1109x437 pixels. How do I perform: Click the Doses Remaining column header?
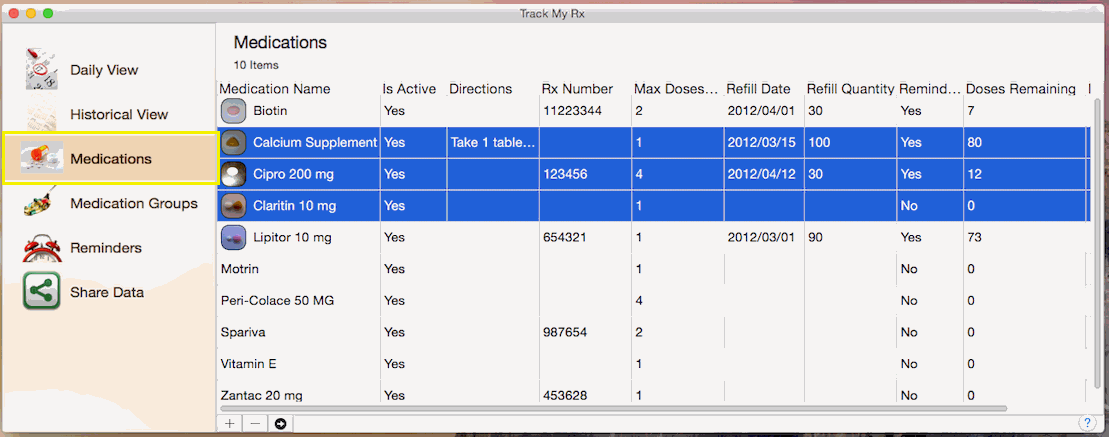pos(1020,89)
